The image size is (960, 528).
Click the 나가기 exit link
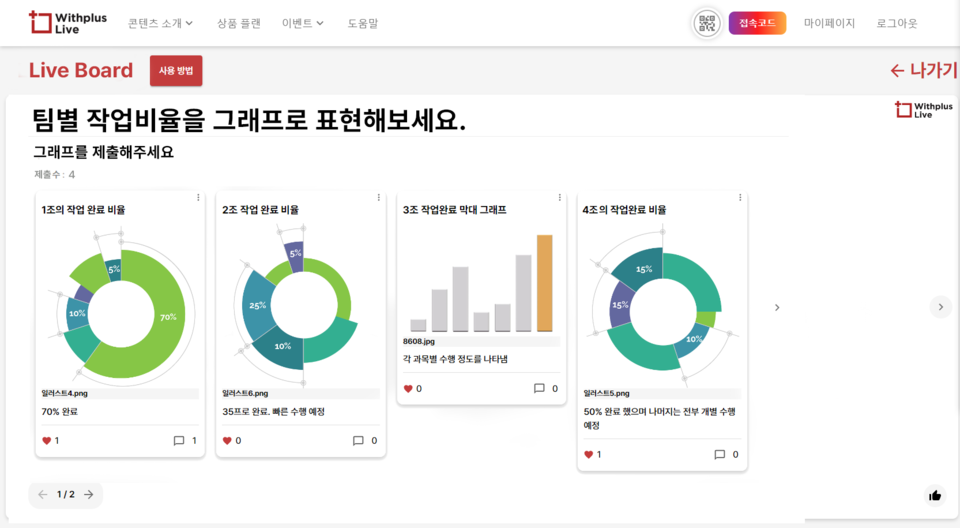923,70
